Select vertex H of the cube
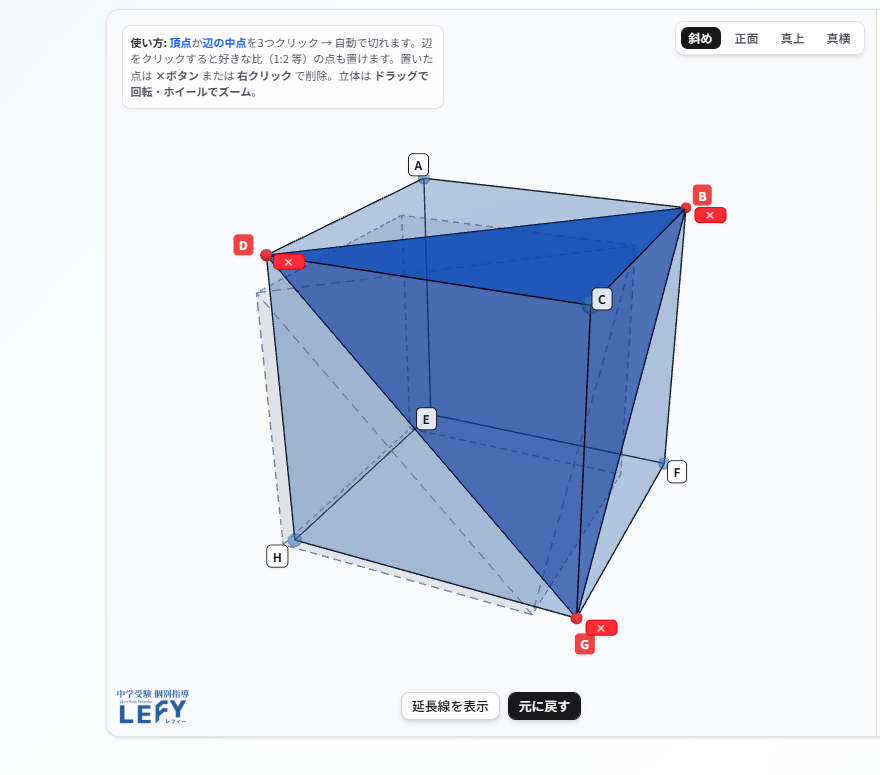The height and width of the screenshot is (775, 880). point(277,557)
